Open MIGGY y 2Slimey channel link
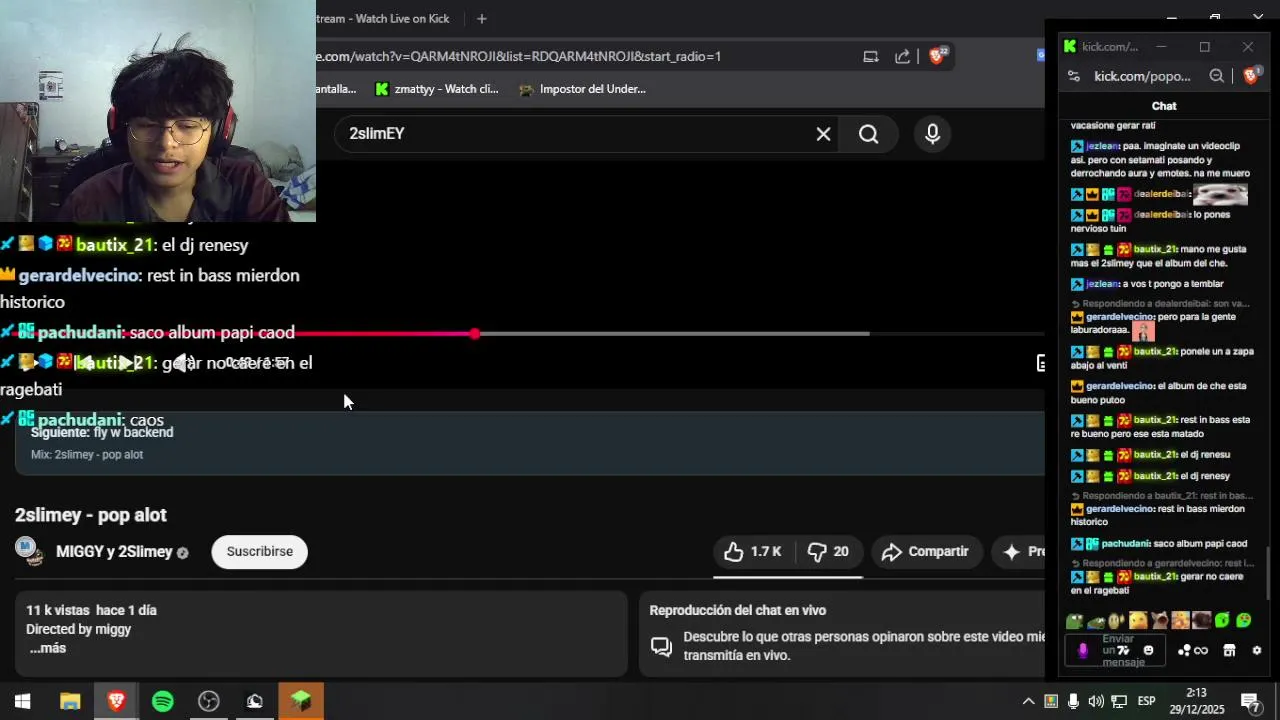Image resolution: width=1280 pixels, height=720 pixels. coord(114,552)
